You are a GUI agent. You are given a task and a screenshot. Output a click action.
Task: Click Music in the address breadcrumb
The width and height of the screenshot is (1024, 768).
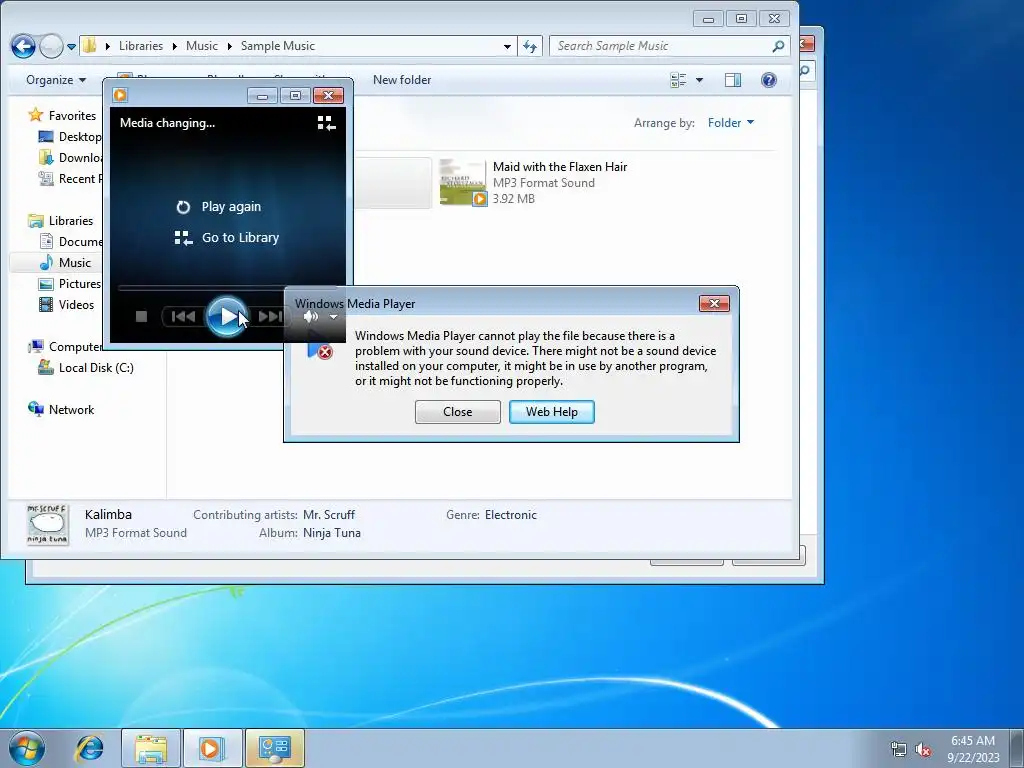click(x=202, y=46)
